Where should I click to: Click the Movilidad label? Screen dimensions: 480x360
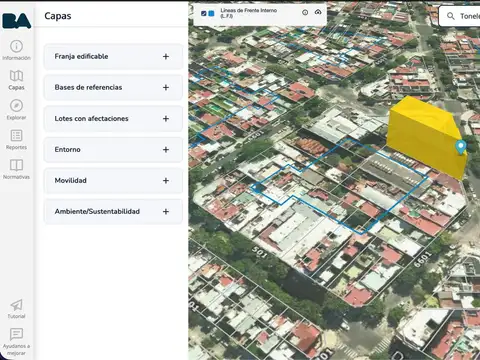(70, 181)
